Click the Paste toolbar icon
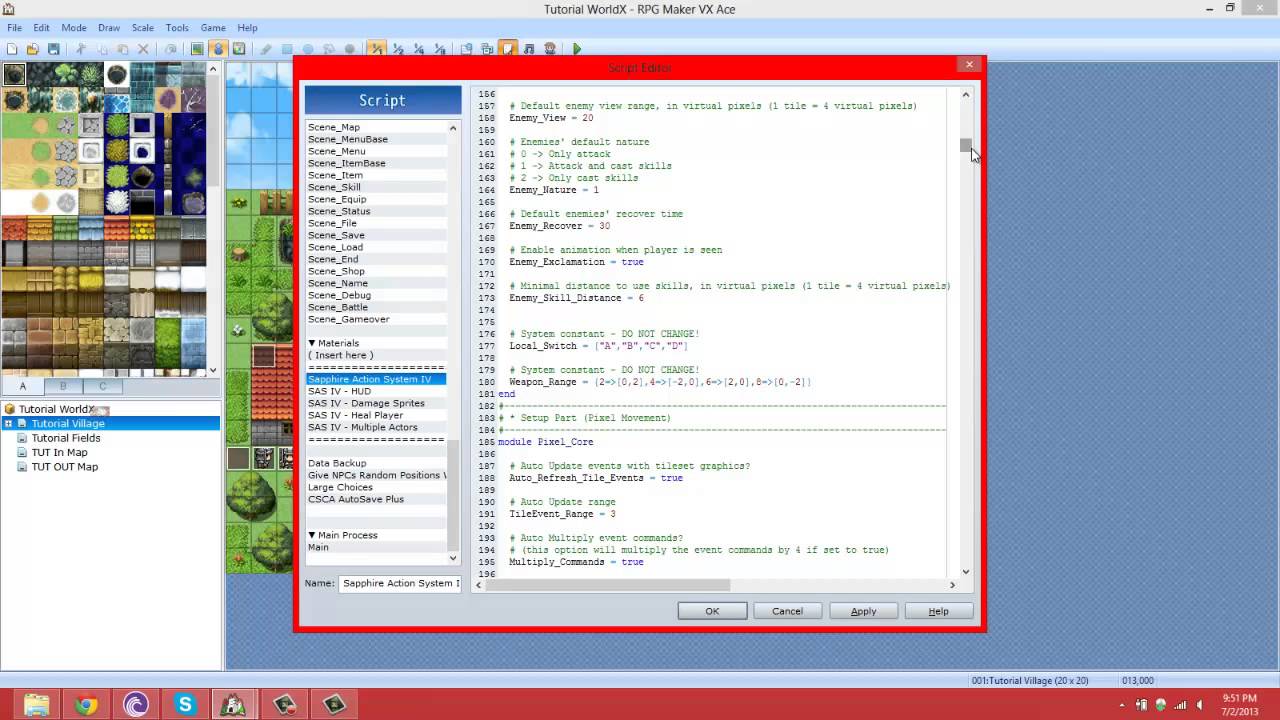Viewport: 1280px width, 720px height. point(122,49)
